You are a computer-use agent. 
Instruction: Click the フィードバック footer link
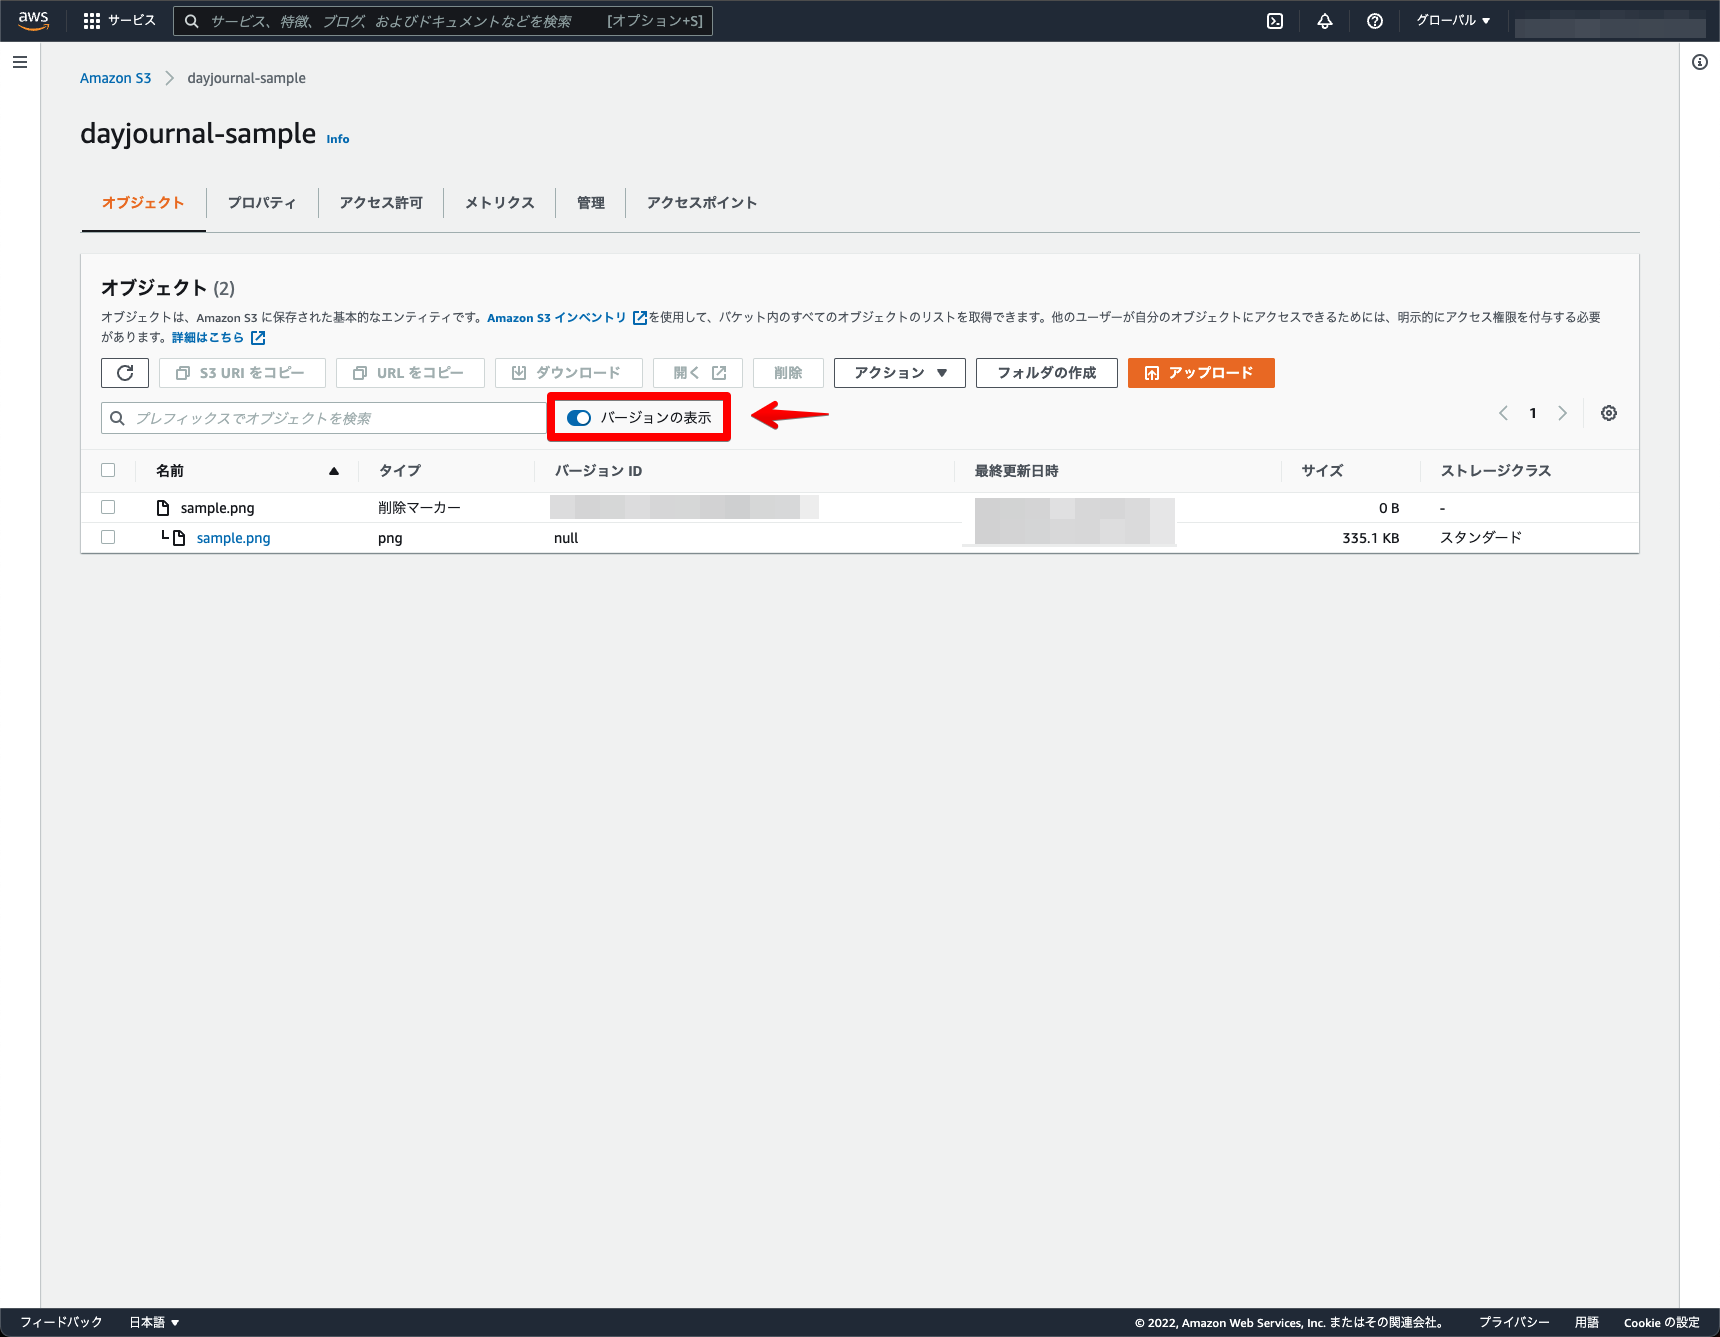[x=61, y=1322]
